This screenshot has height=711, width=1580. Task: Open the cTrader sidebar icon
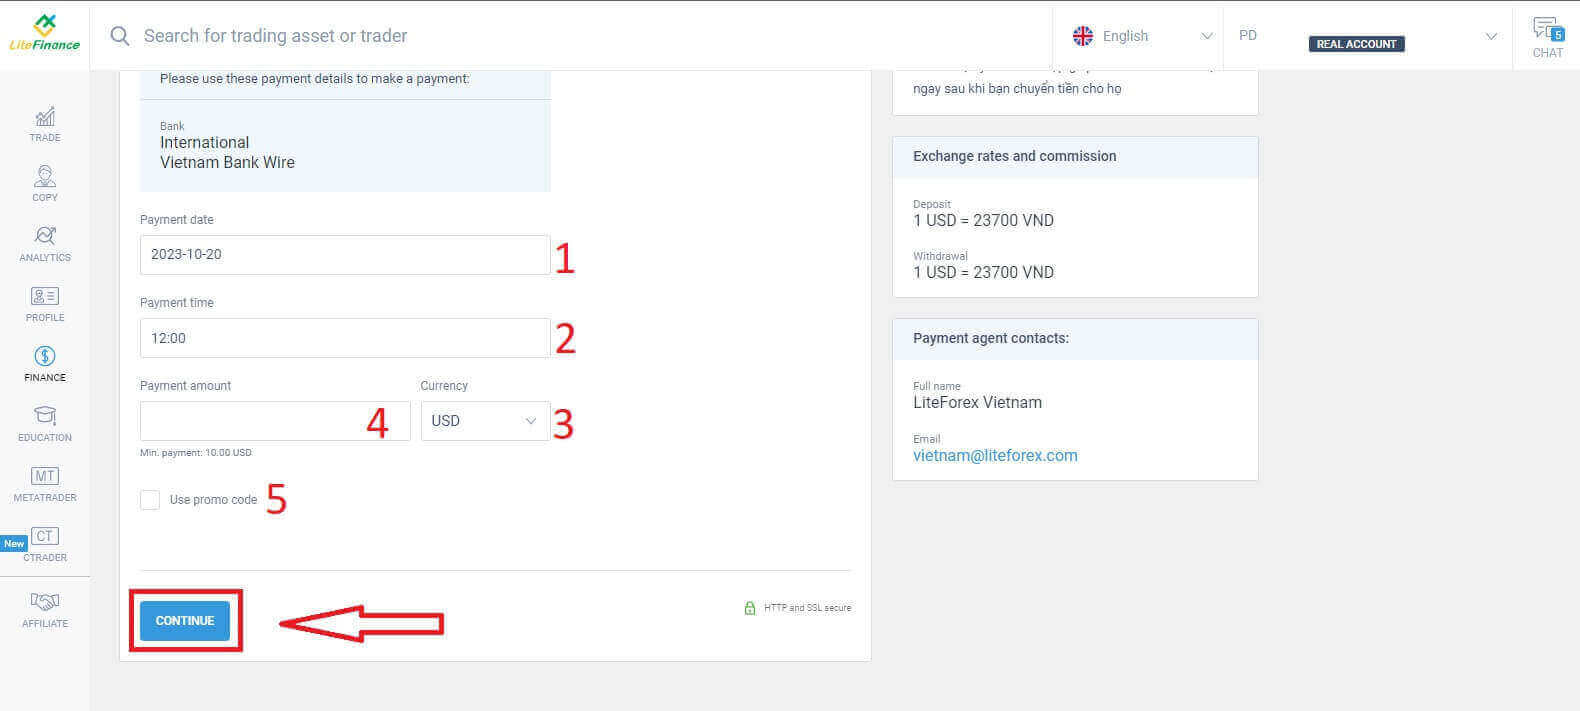click(x=45, y=537)
